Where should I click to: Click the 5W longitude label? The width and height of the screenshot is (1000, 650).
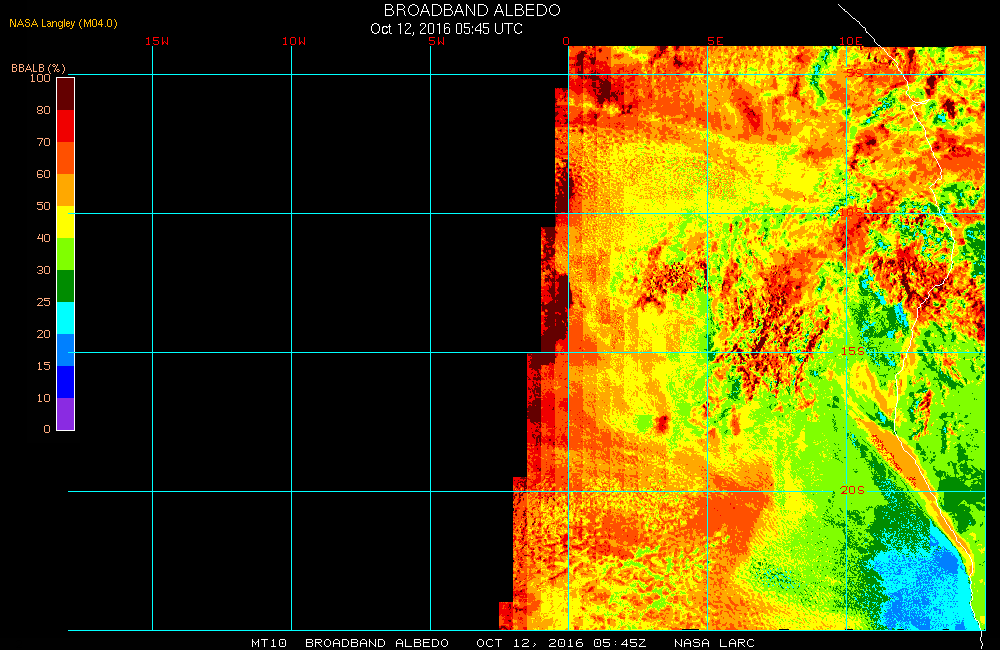(x=437, y=41)
